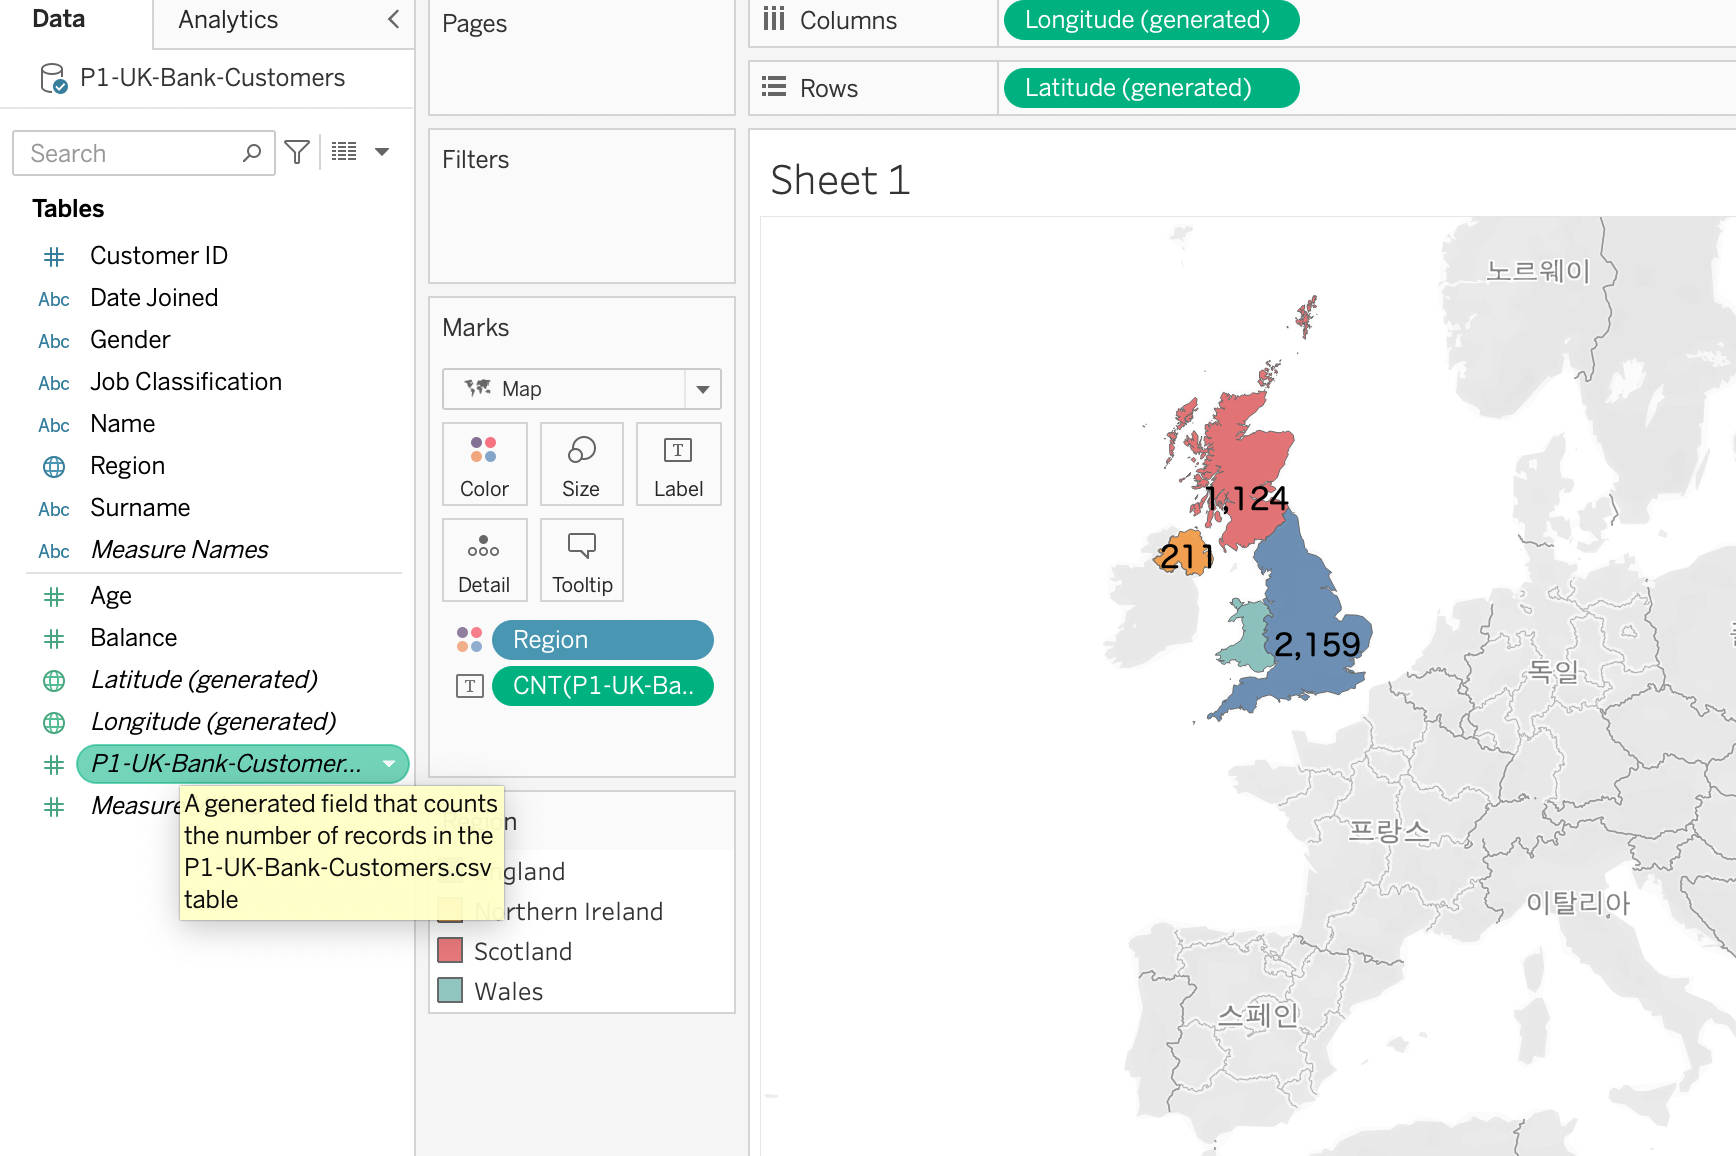This screenshot has height=1156, width=1736.
Task: Open the Map mark type dropdown
Action: (x=702, y=389)
